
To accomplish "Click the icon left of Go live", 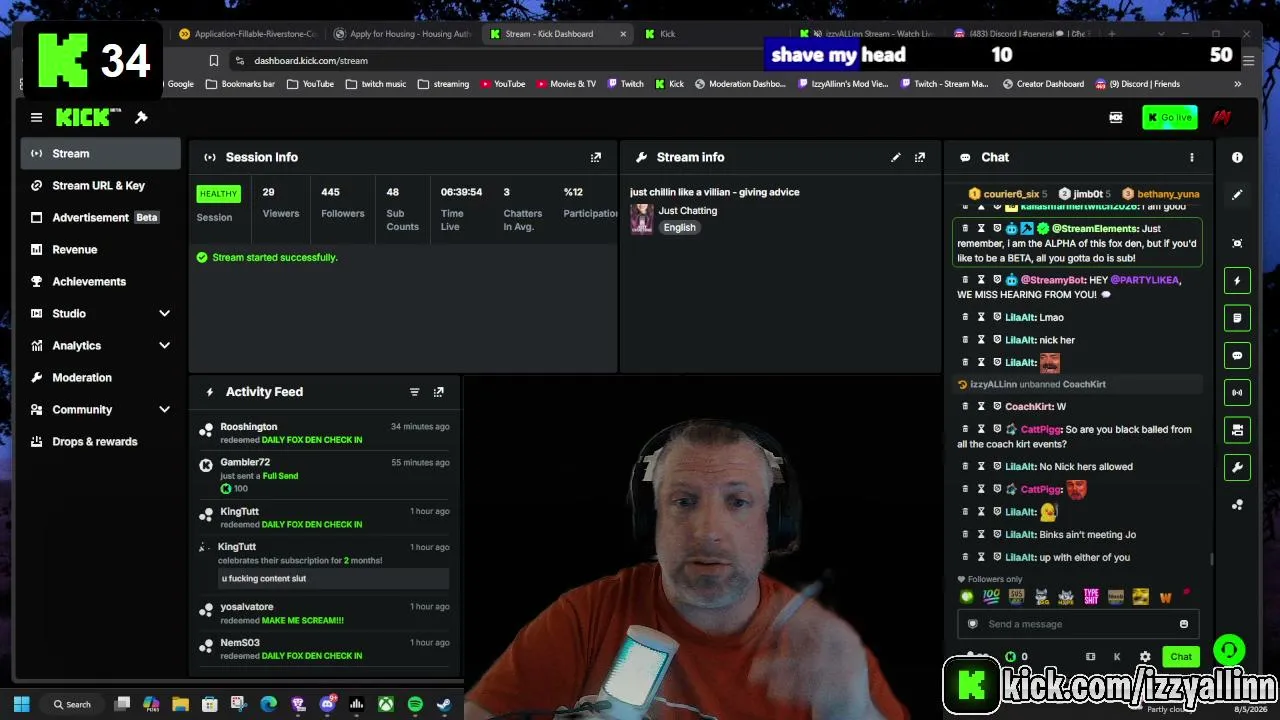I will coord(1116,118).
